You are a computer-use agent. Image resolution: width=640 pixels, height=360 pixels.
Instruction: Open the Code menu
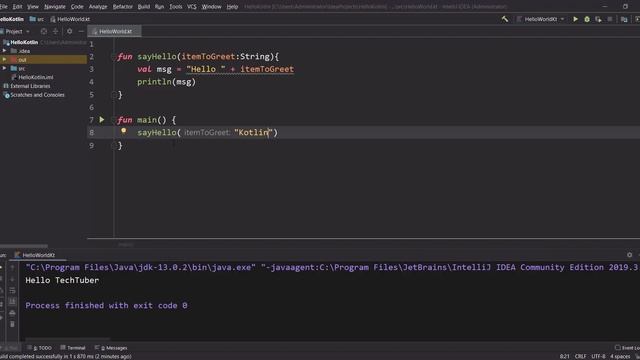coord(77,7)
